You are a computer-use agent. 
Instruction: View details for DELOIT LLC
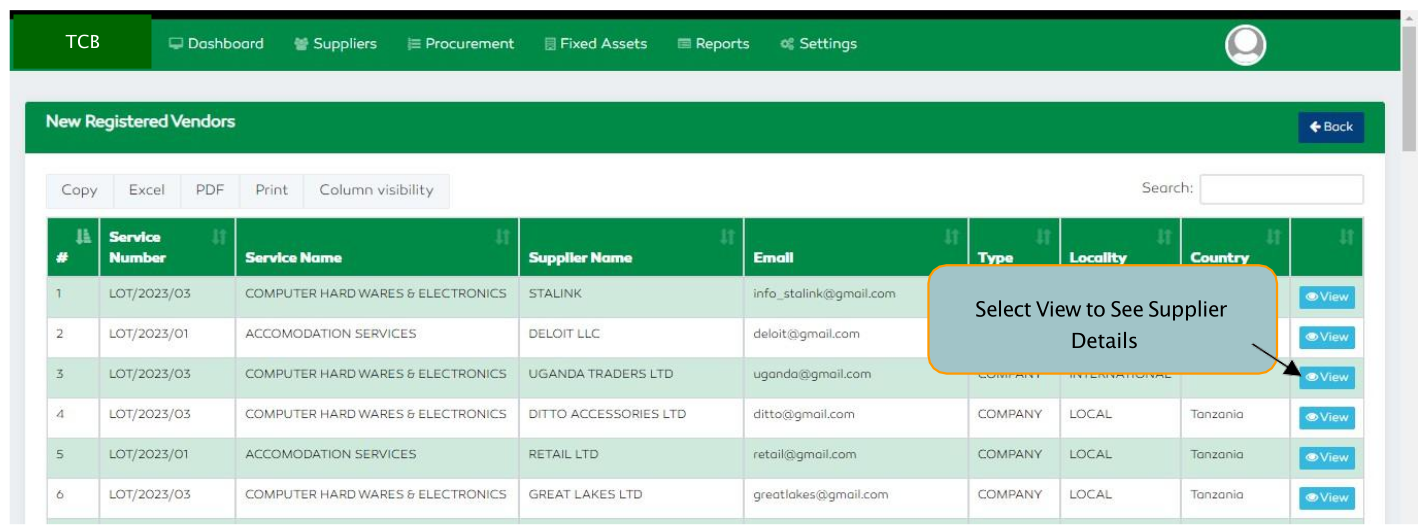pos(1327,337)
